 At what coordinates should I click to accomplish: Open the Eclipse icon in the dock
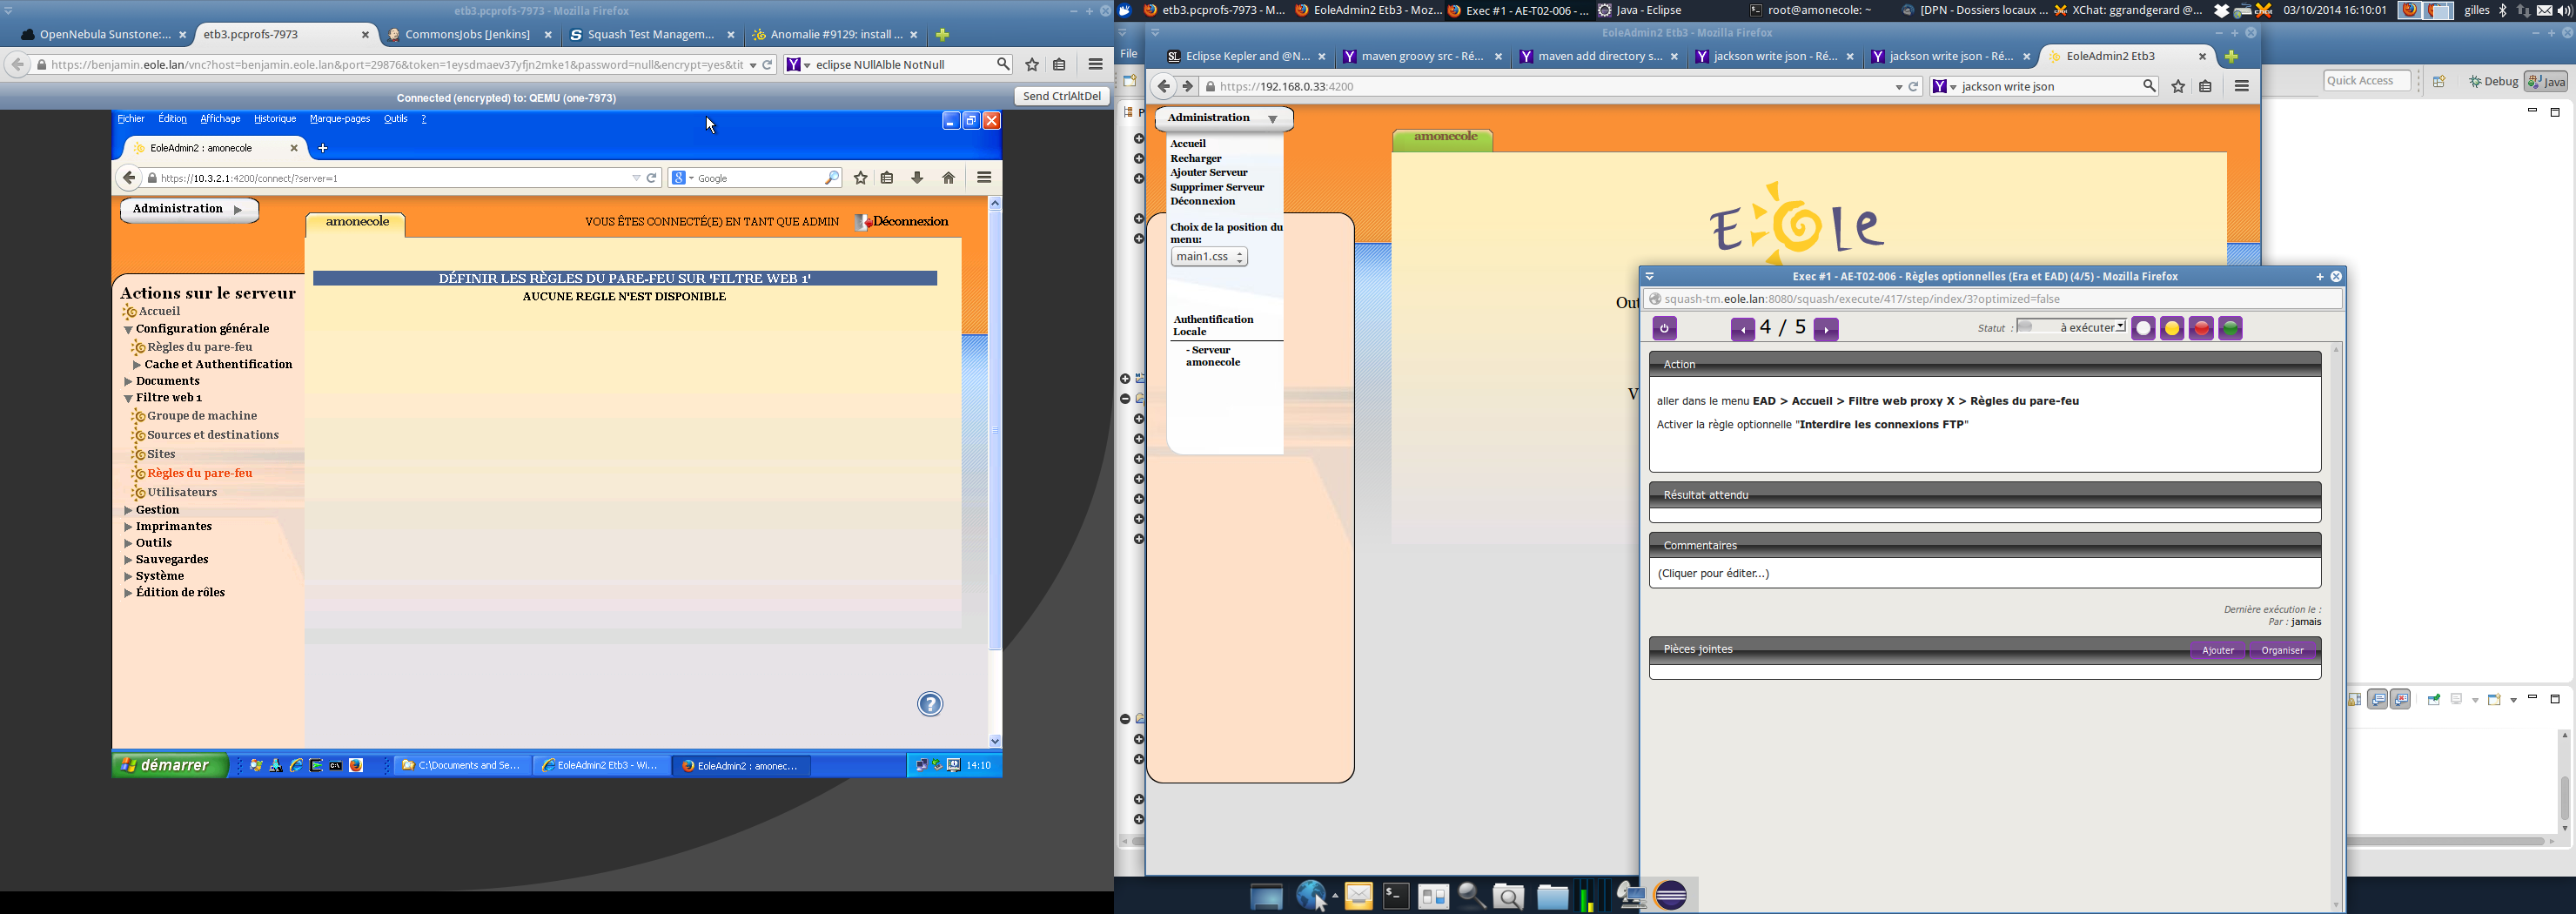pyautogui.click(x=1671, y=896)
